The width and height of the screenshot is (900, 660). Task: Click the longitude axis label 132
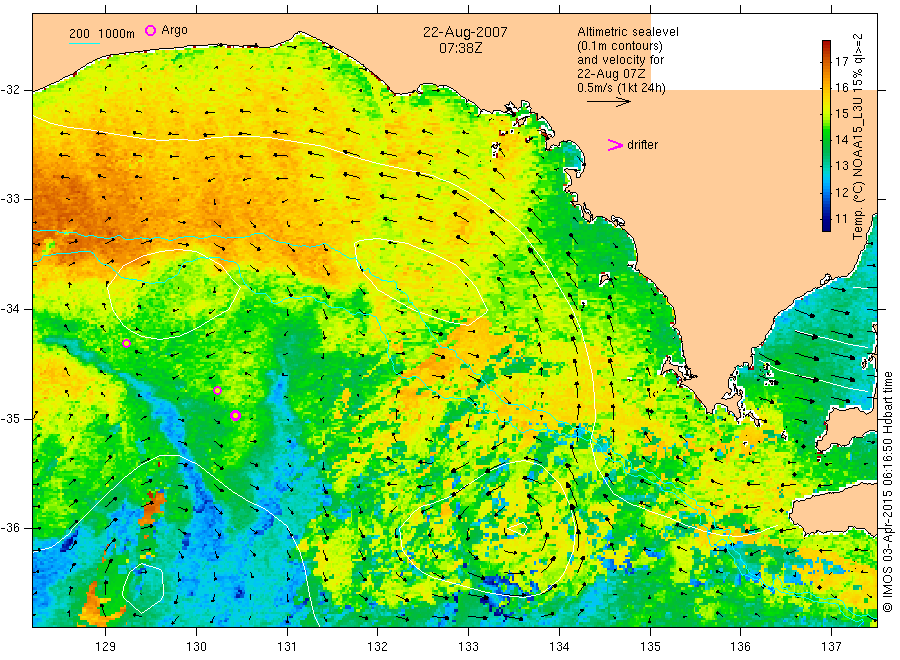pos(378,647)
